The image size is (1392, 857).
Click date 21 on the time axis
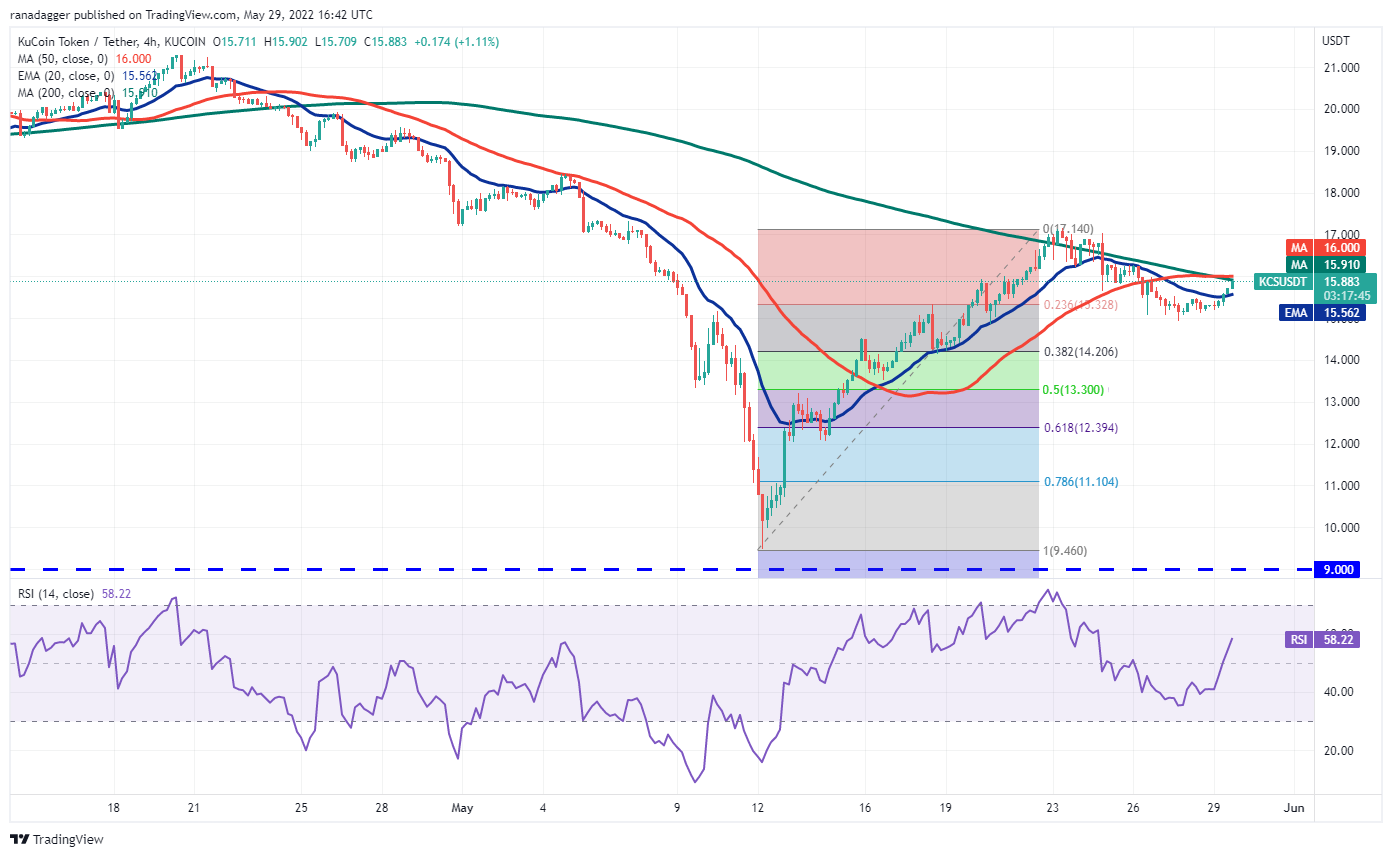click(194, 808)
